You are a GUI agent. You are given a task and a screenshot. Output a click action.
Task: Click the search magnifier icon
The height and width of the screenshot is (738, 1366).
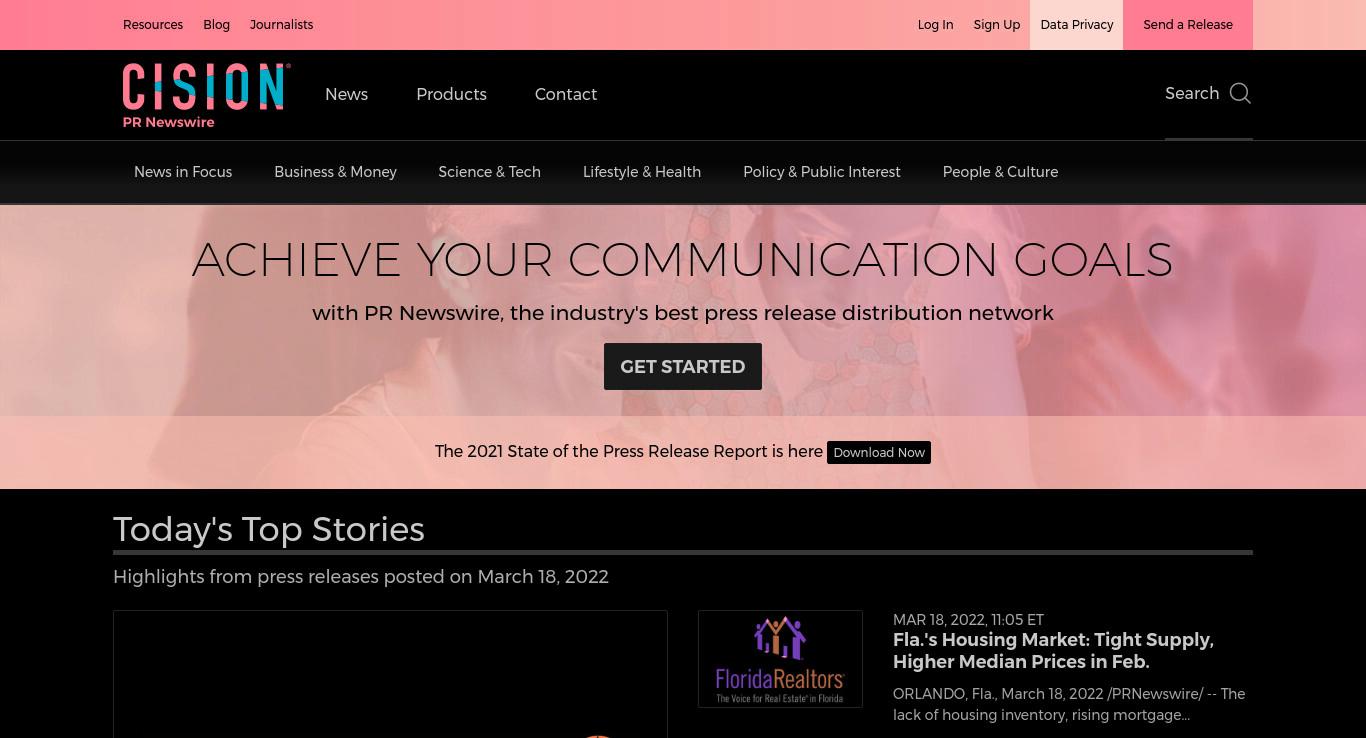[1240, 93]
